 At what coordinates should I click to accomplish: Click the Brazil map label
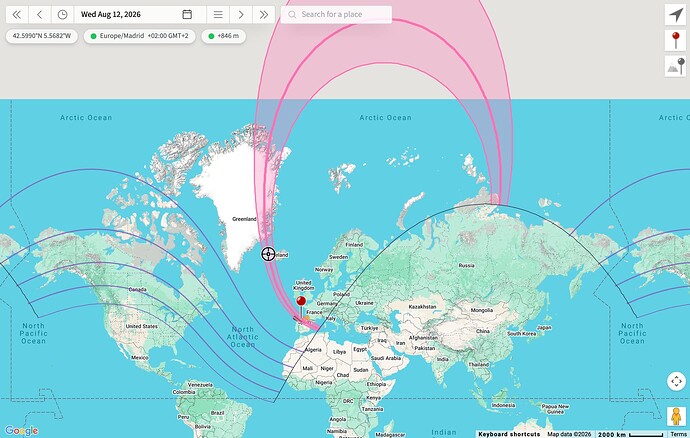[217, 413]
